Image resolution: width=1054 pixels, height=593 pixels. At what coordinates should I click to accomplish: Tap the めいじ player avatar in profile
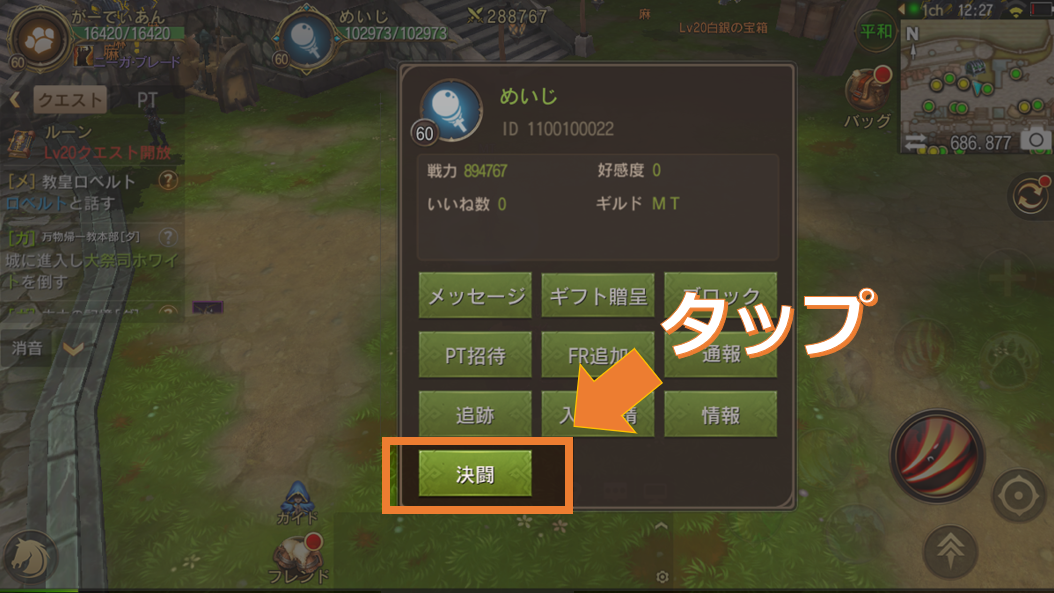click(451, 110)
